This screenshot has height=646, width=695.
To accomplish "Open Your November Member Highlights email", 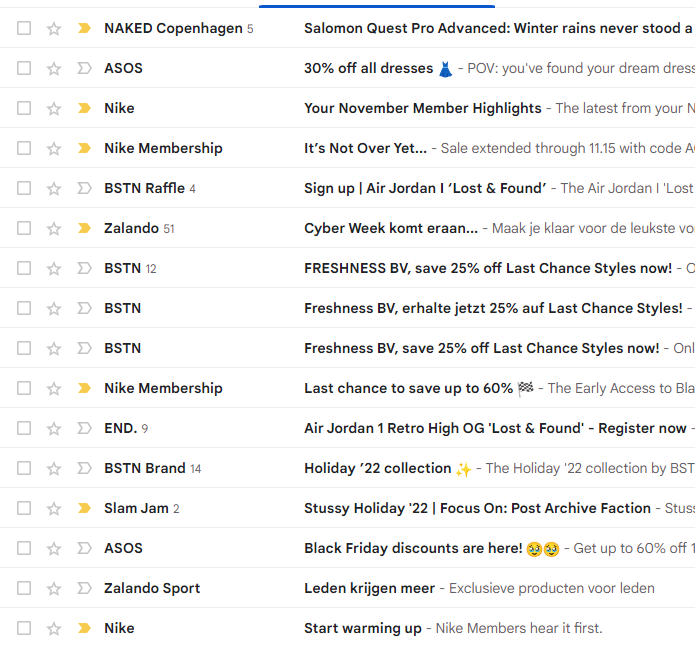I will [423, 108].
